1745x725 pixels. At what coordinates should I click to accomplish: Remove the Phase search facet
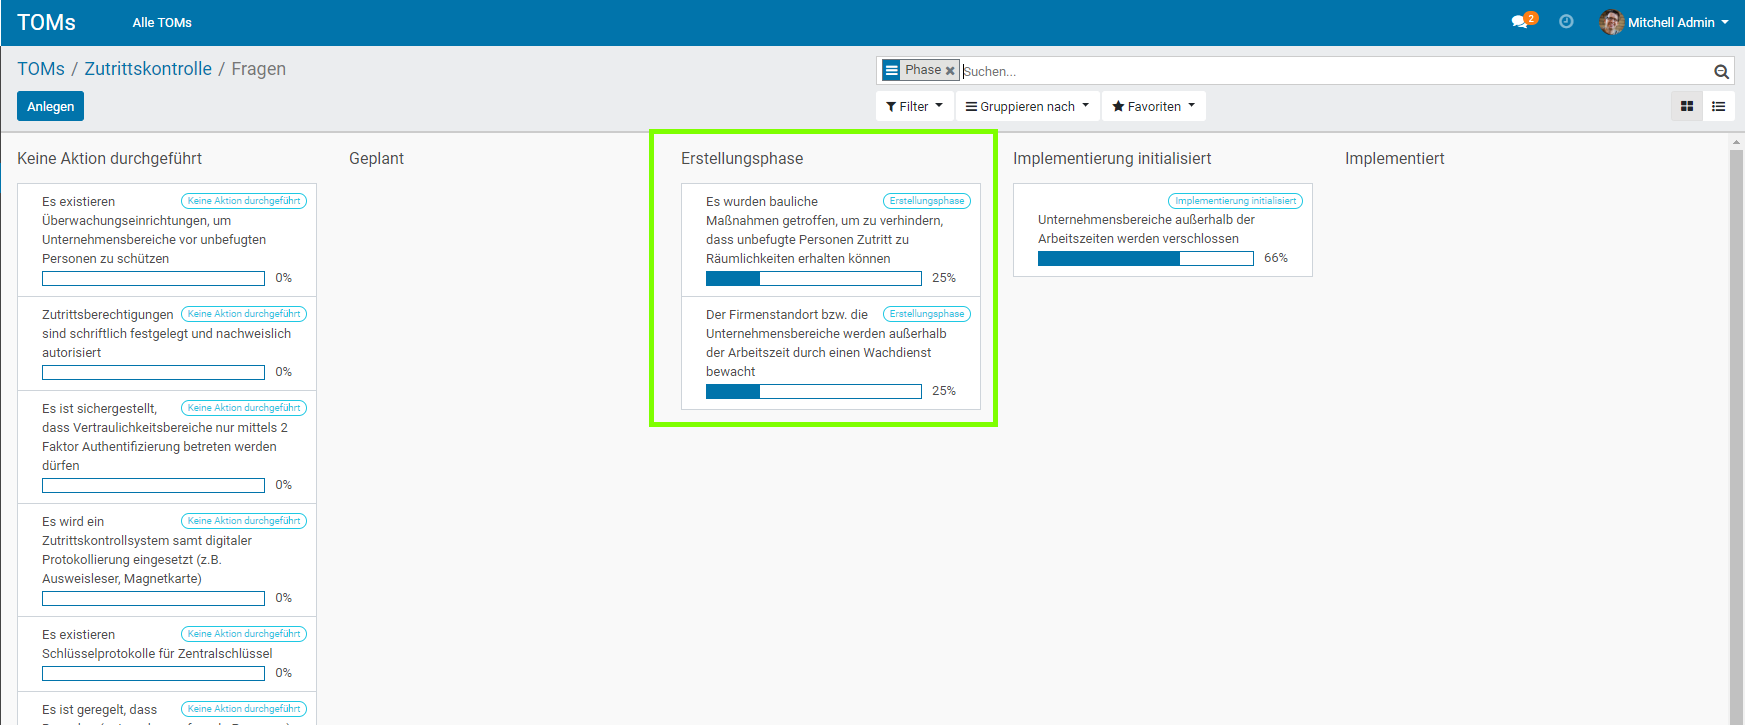(950, 71)
